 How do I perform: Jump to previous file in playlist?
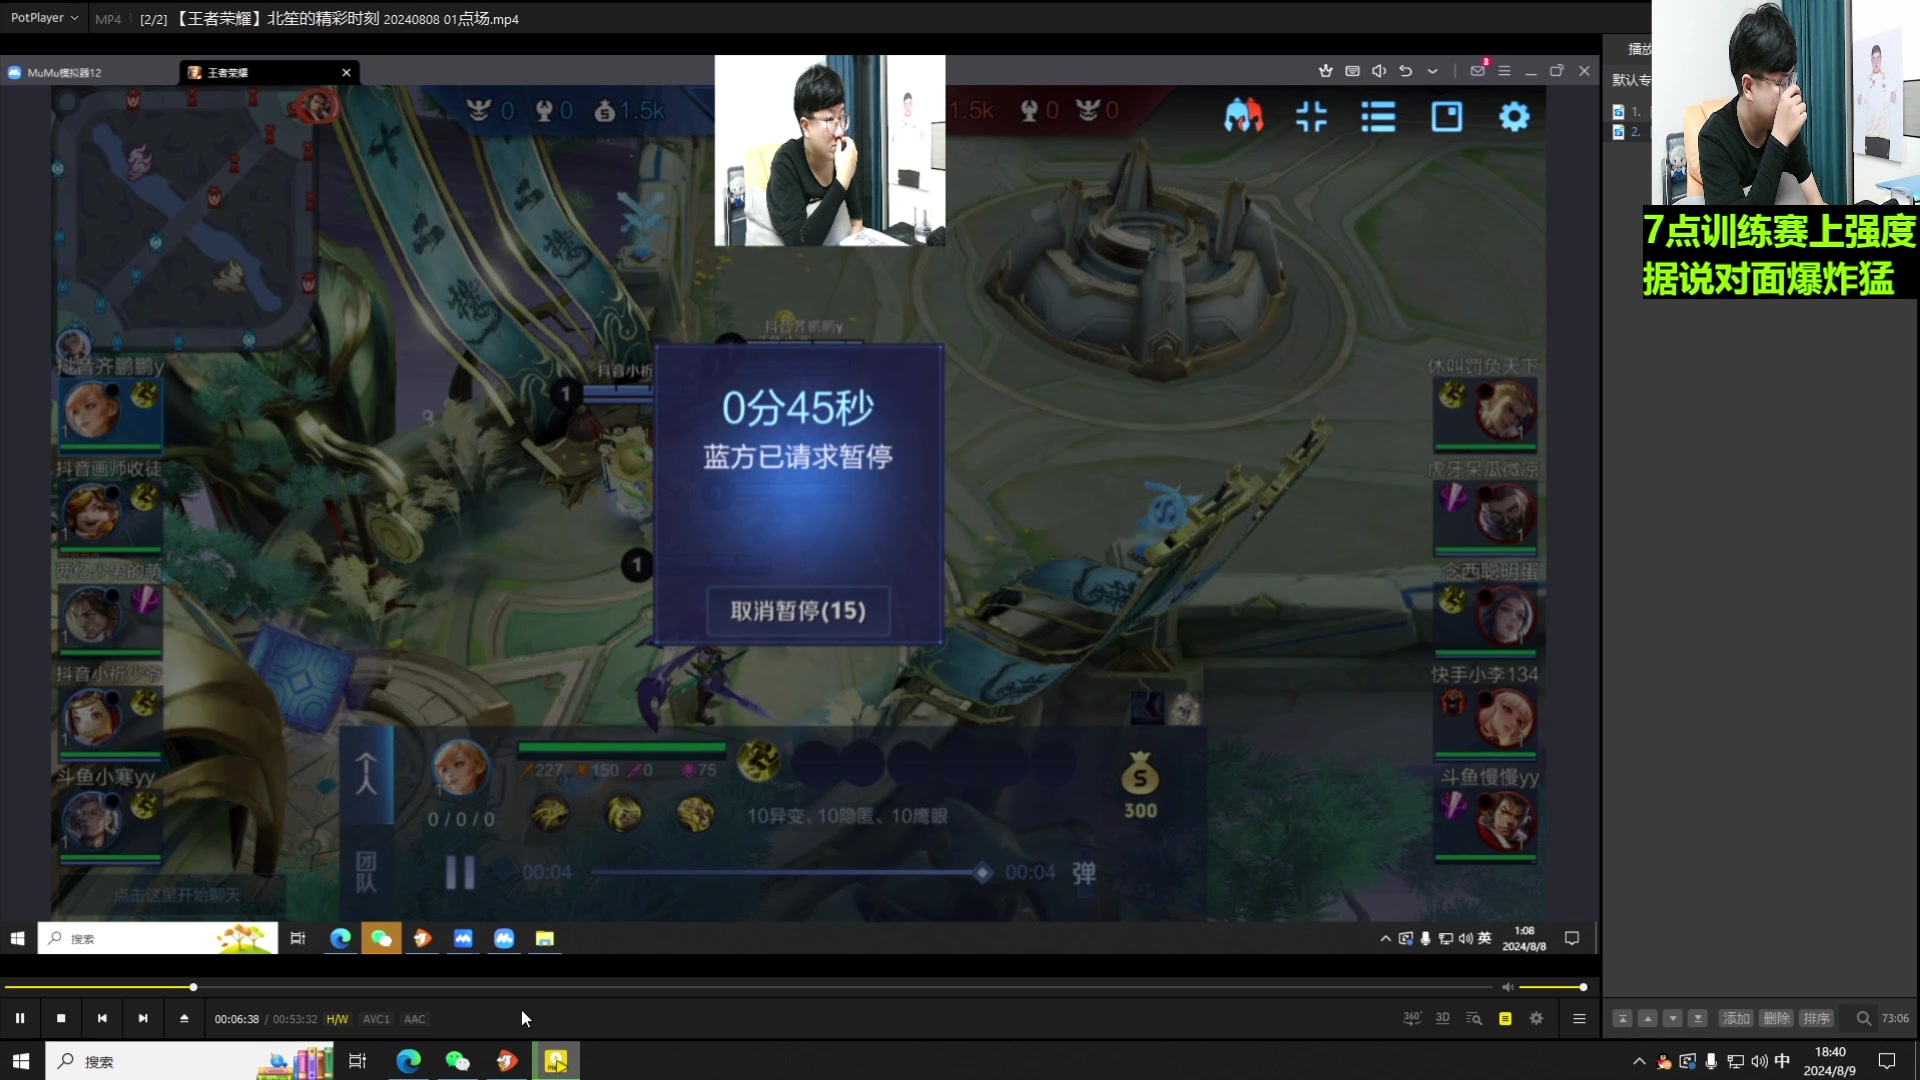tap(102, 1018)
